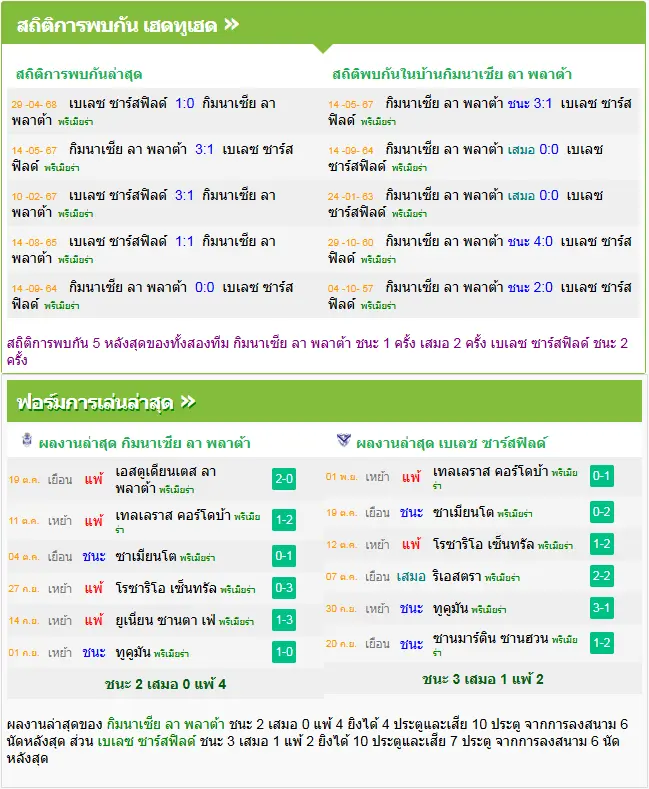Click the 0-1 score badge in 01 พ.ย. row
649x789 pixels.
pos(602,476)
